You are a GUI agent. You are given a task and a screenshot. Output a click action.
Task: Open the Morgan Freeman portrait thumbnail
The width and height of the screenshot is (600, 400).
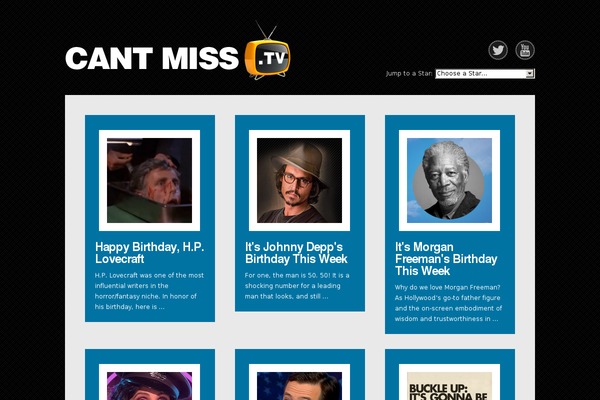(449, 180)
